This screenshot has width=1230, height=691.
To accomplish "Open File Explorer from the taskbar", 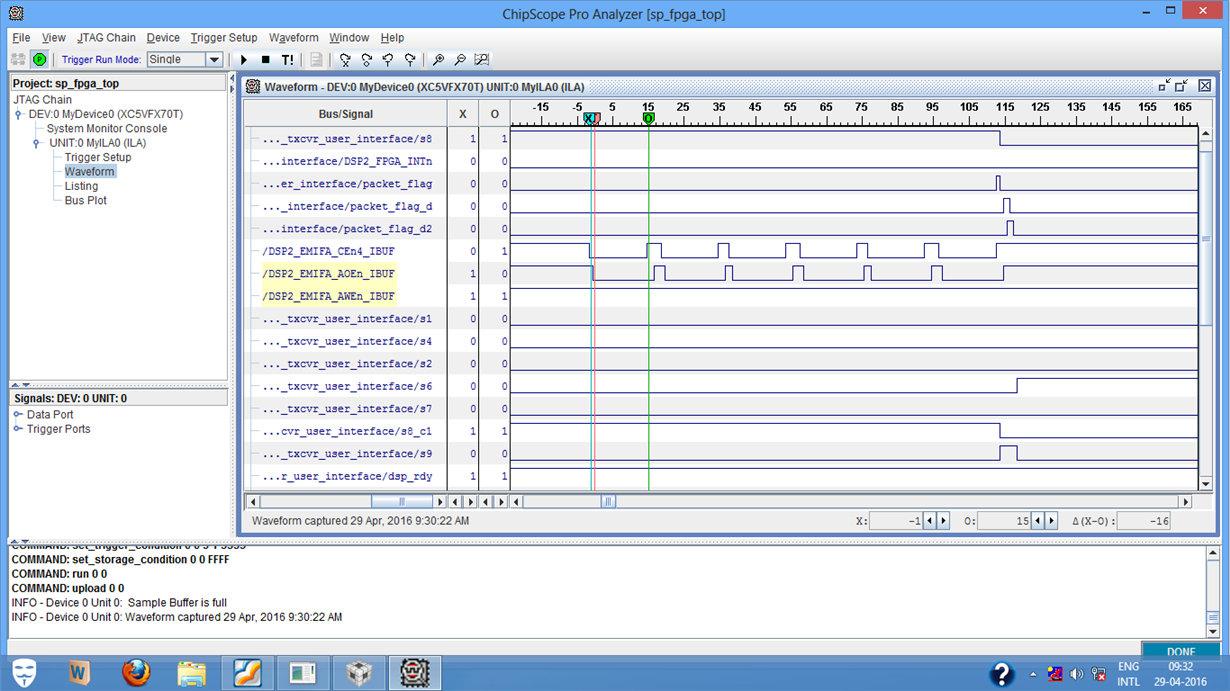I will coord(192,673).
